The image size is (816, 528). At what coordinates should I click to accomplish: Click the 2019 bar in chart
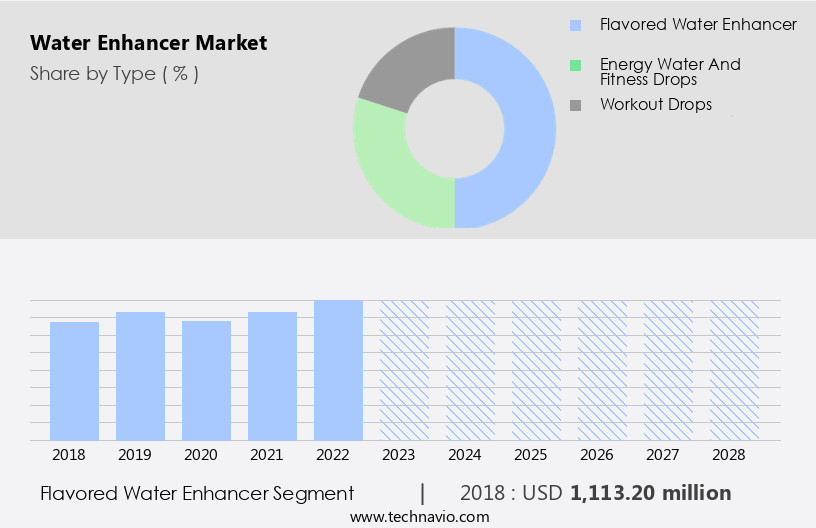click(140, 376)
